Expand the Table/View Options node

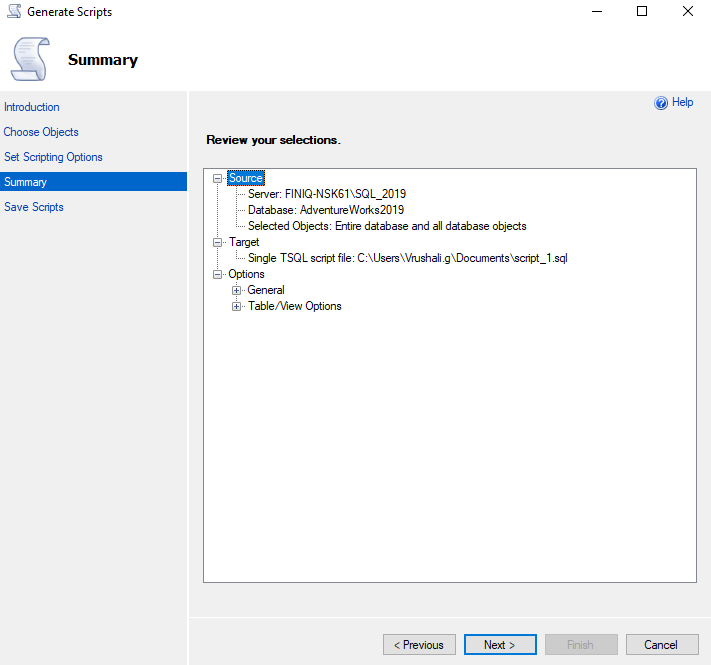(x=237, y=306)
